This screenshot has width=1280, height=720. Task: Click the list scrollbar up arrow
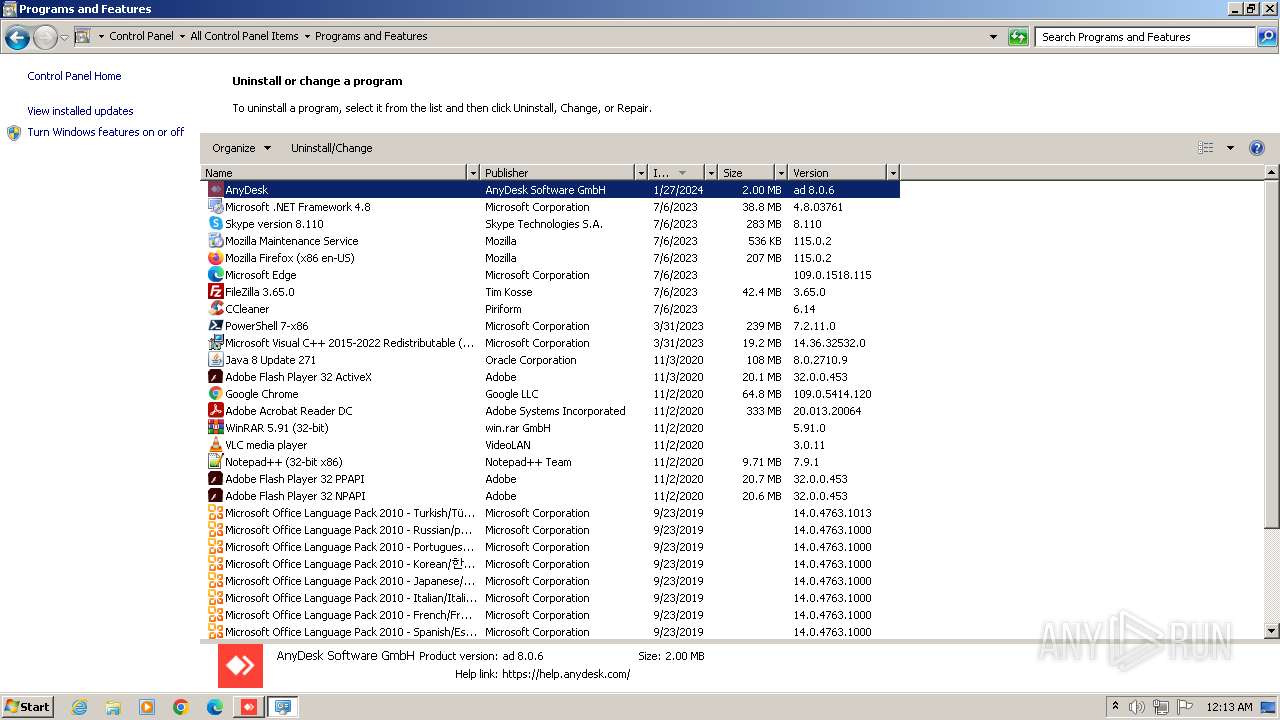point(1272,173)
